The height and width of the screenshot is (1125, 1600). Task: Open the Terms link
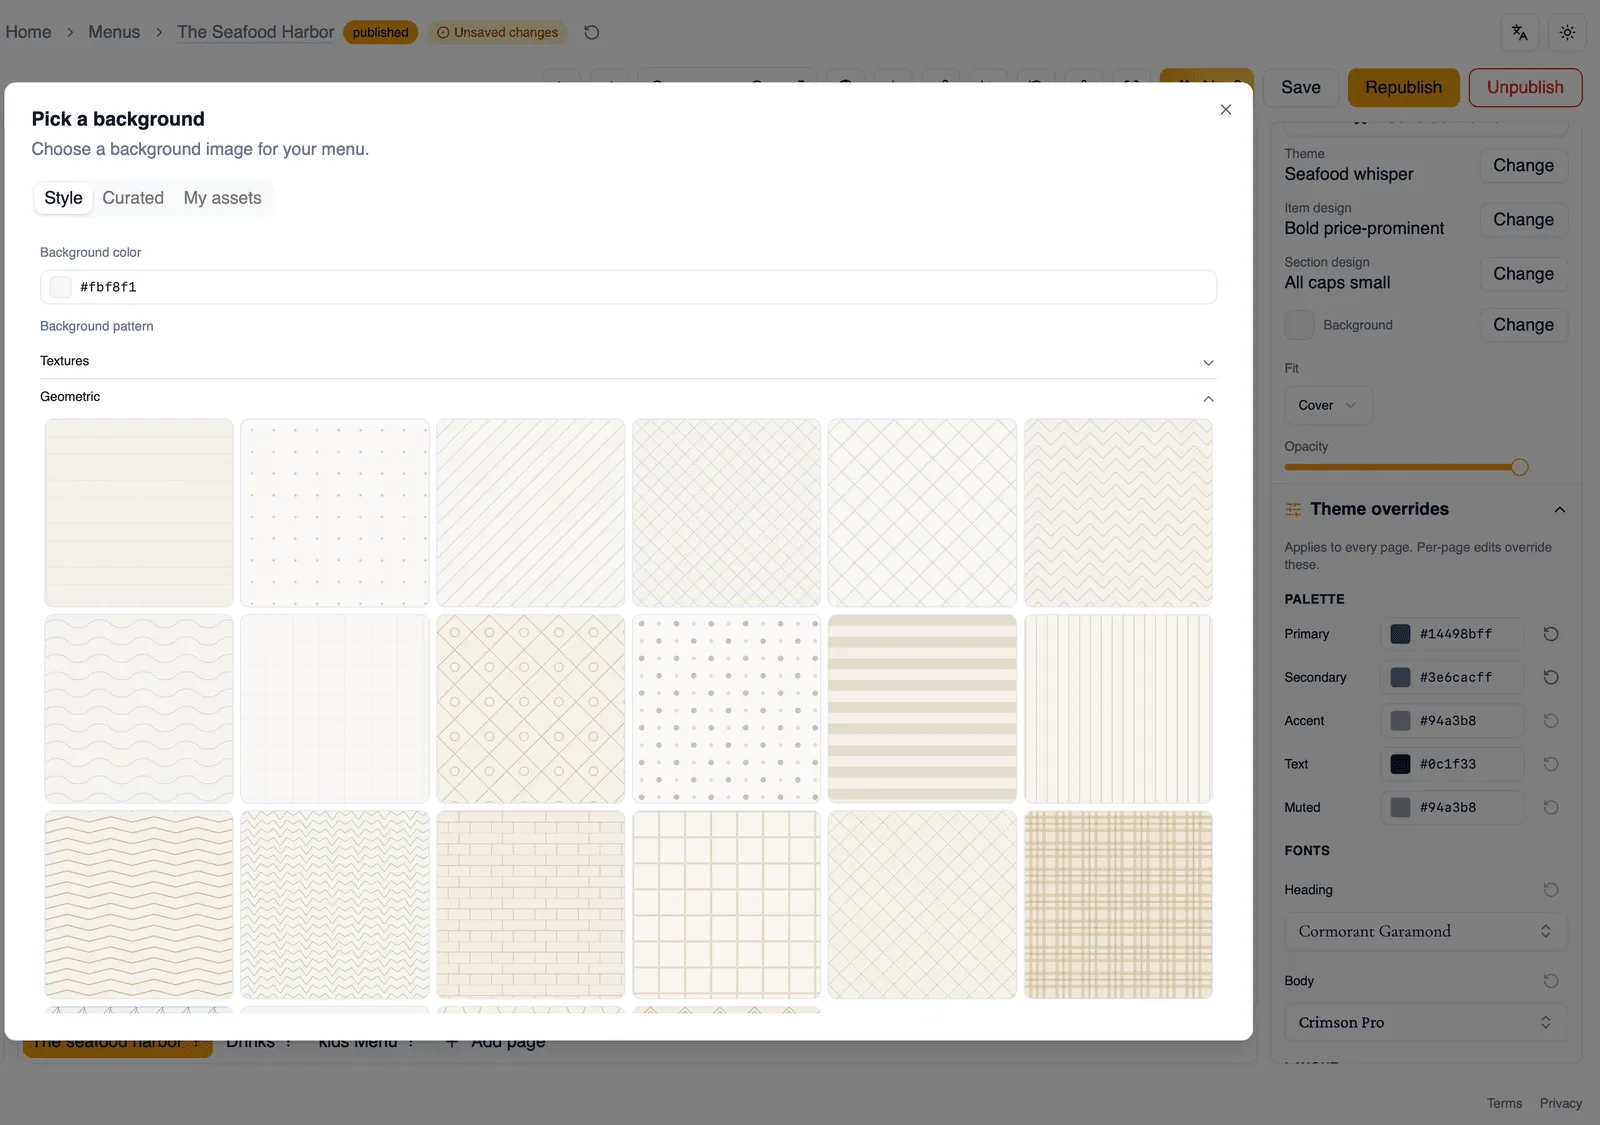coord(1504,1103)
